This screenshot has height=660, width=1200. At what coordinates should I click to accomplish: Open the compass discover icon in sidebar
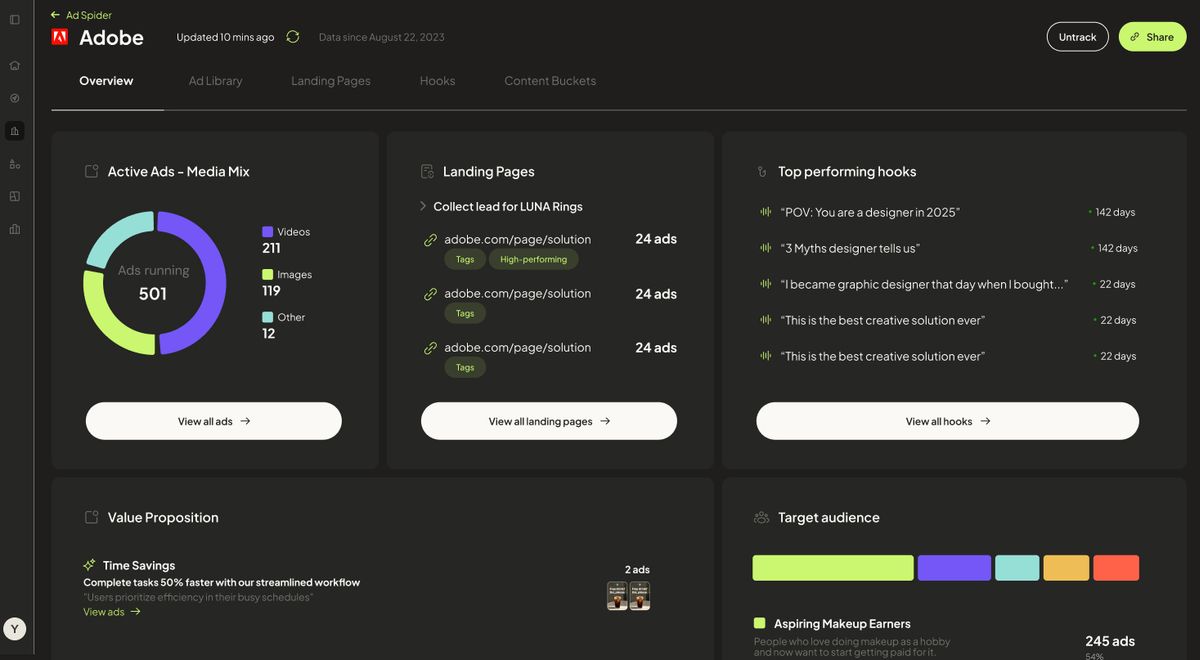[15, 98]
